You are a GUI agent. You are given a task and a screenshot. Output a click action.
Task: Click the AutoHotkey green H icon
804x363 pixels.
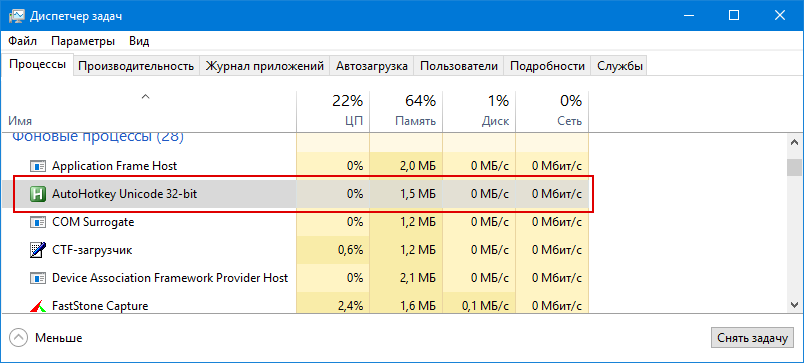37,194
